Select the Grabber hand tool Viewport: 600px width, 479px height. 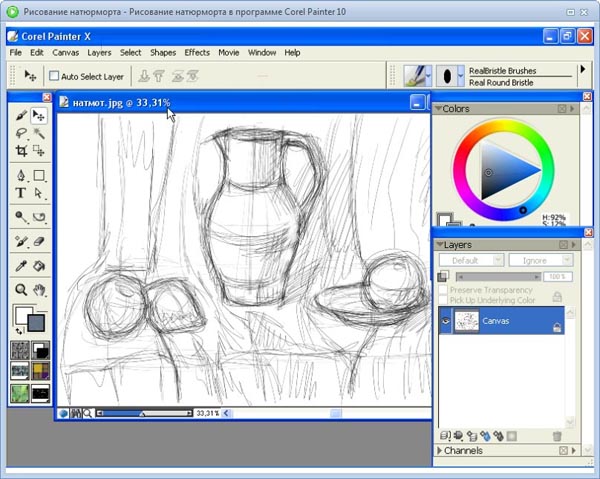[x=39, y=290]
